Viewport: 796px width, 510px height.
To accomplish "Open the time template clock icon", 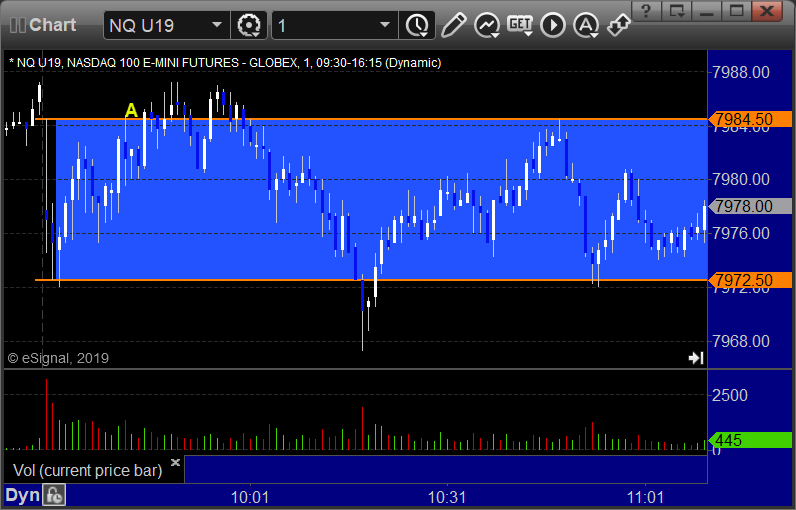I will click(417, 25).
